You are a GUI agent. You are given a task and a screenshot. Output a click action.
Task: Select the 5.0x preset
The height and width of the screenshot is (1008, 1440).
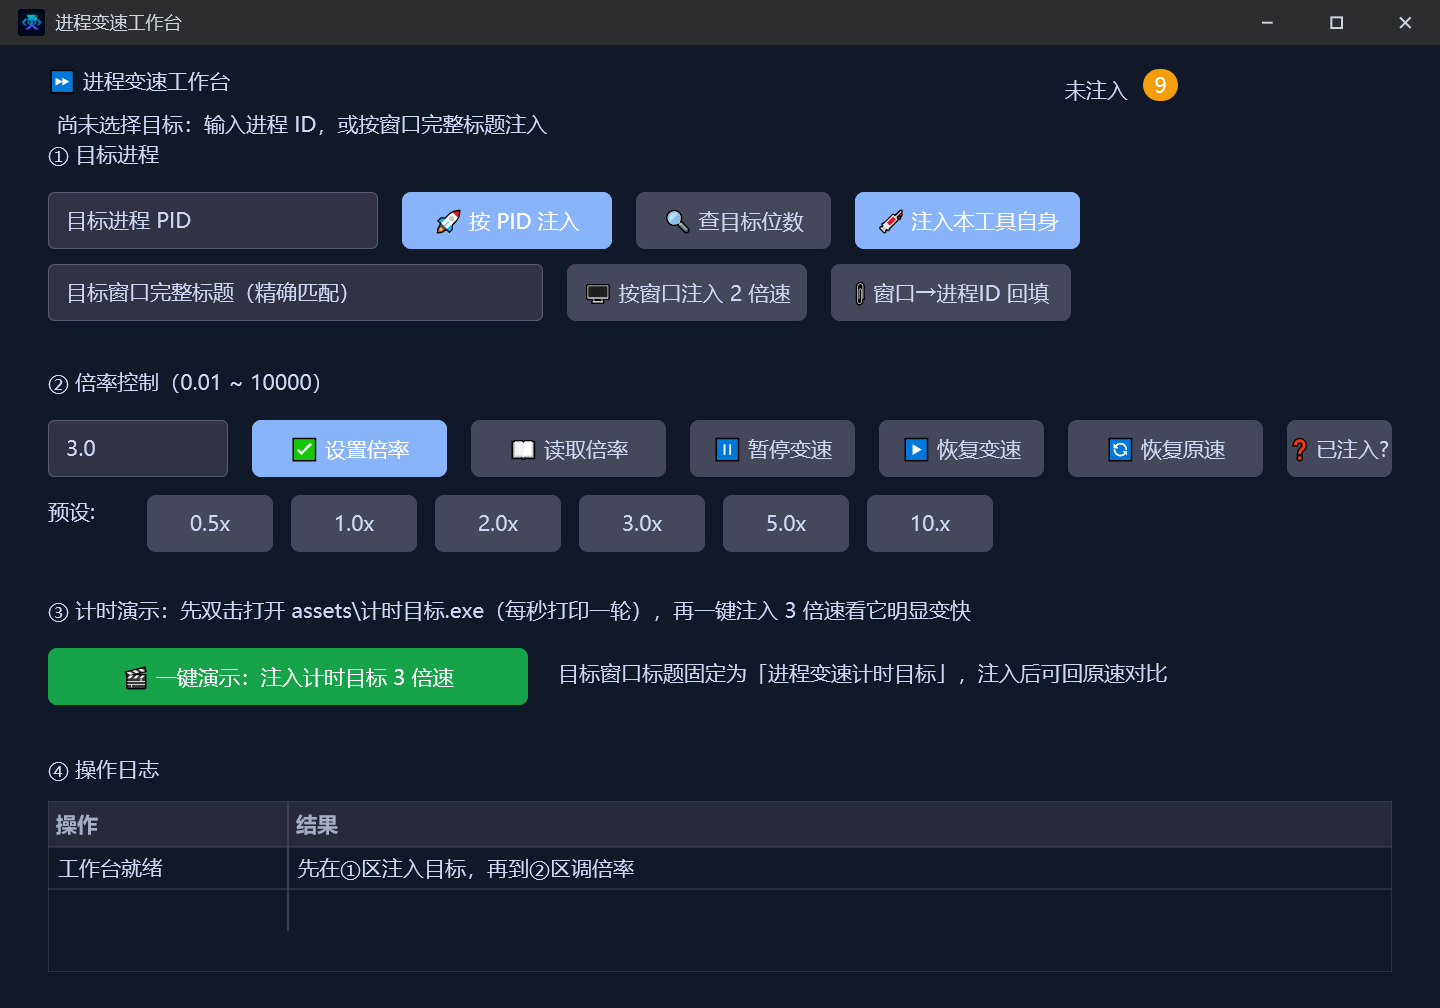tap(786, 523)
